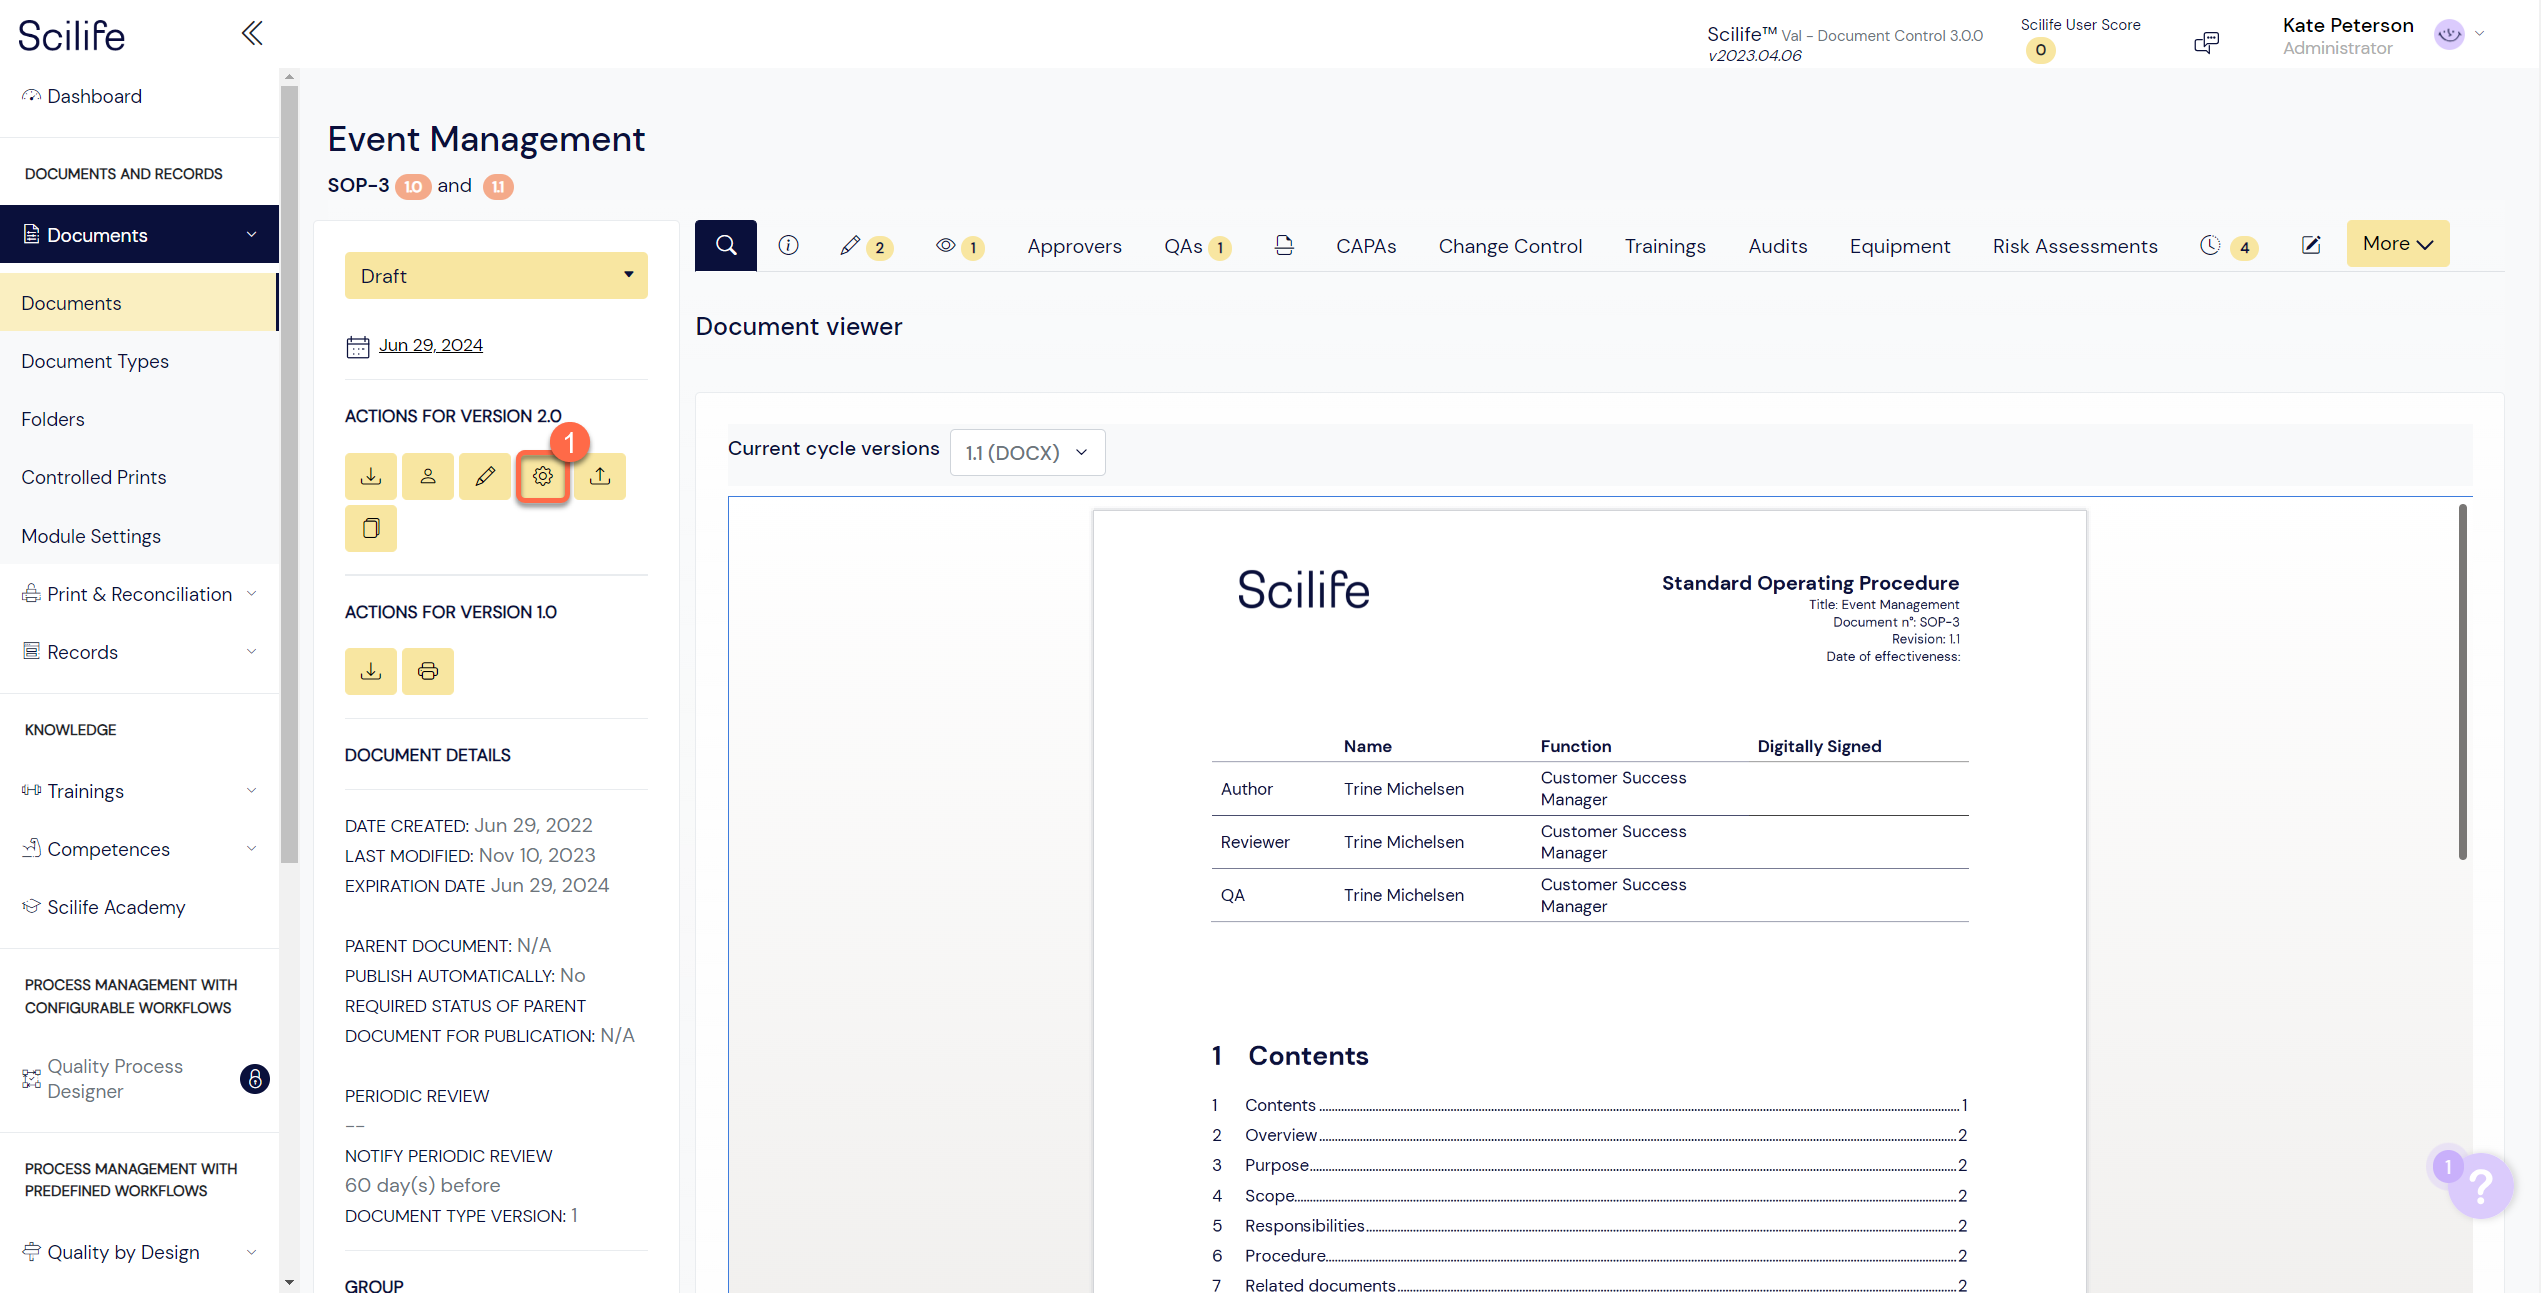Open the Draft status dropdown
The height and width of the screenshot is (1293, 2541).
[496, 276]
